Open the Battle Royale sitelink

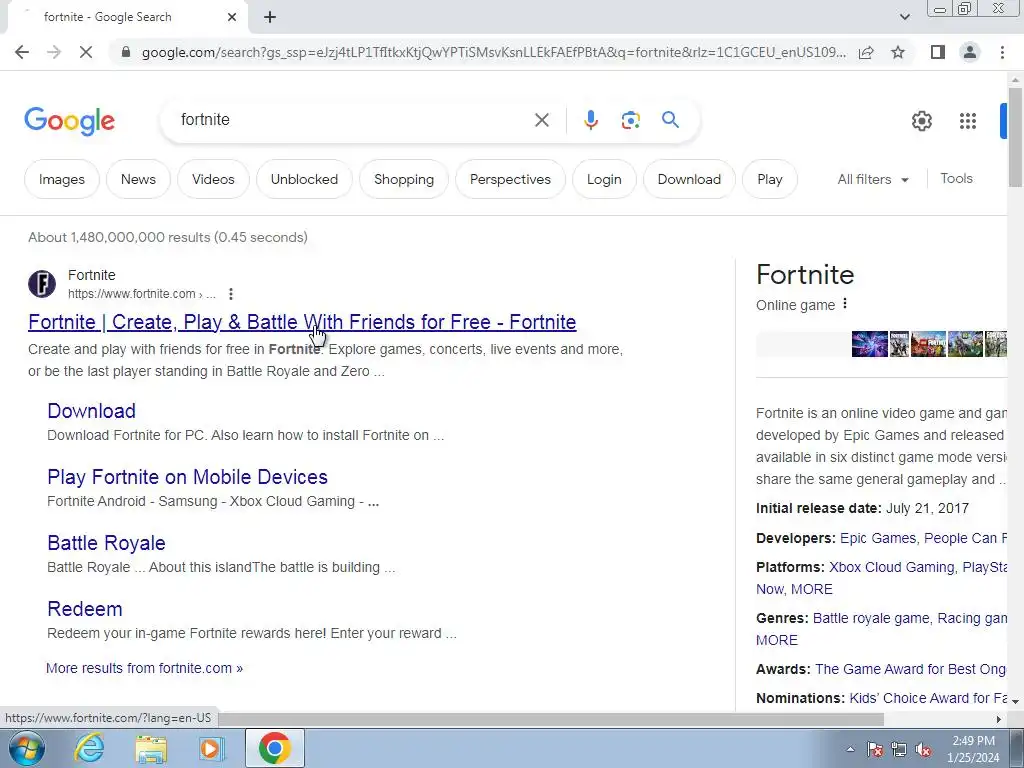pos(106,543)
